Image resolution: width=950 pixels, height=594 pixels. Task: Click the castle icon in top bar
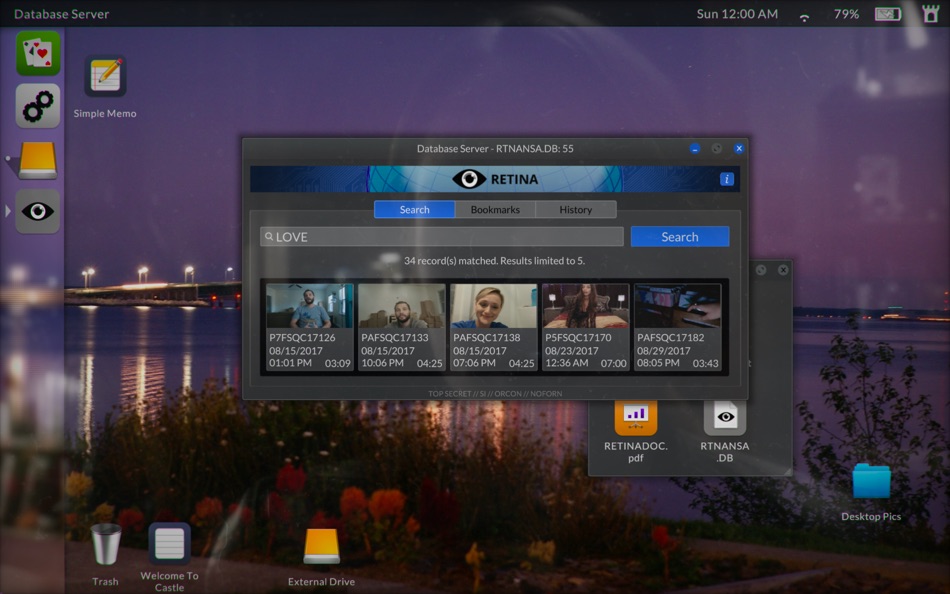point(931,13)
